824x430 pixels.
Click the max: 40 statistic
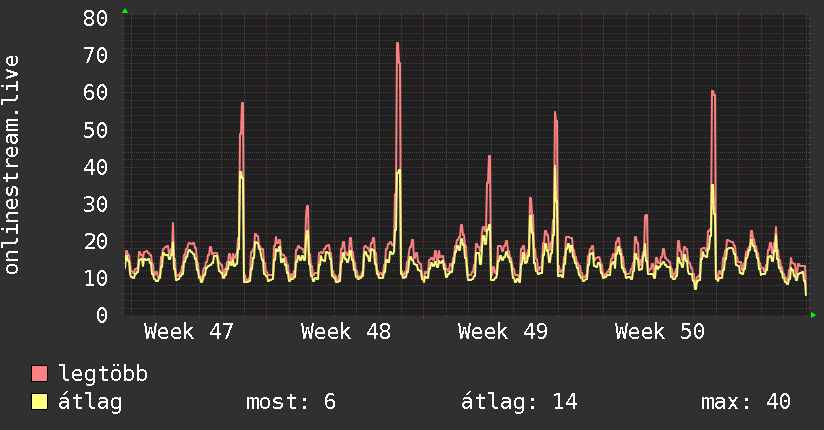tap(746, 402)
